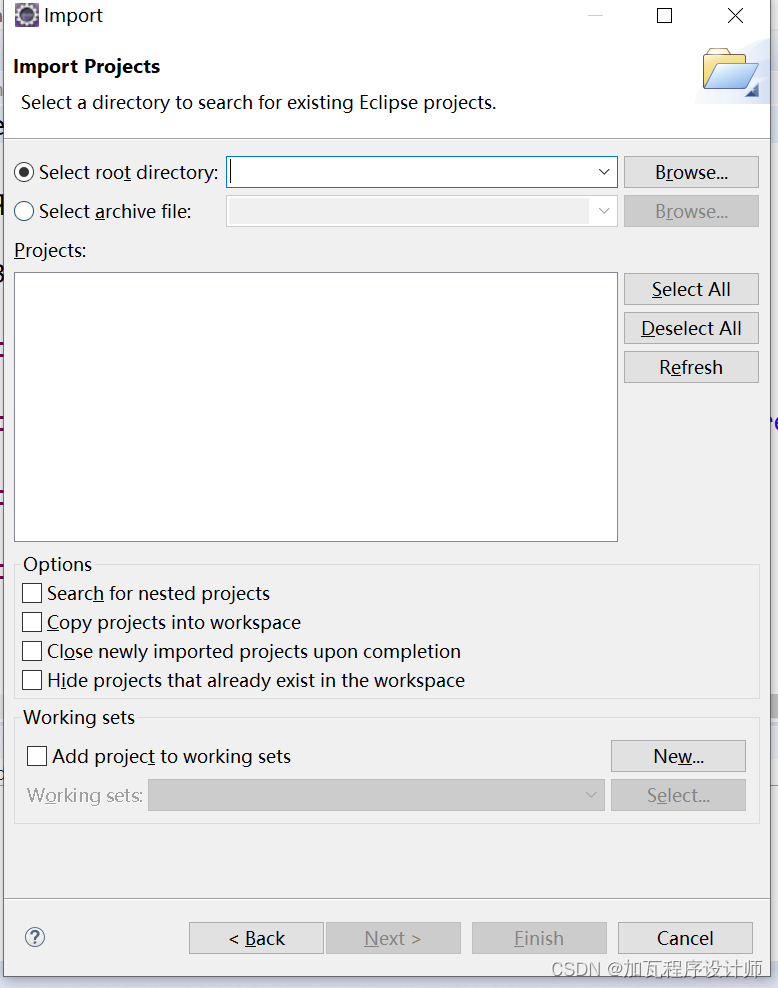Tick Close newly imported projects upon completion
The width and height of the screenshot is (778, 988).
pos(32,651)
